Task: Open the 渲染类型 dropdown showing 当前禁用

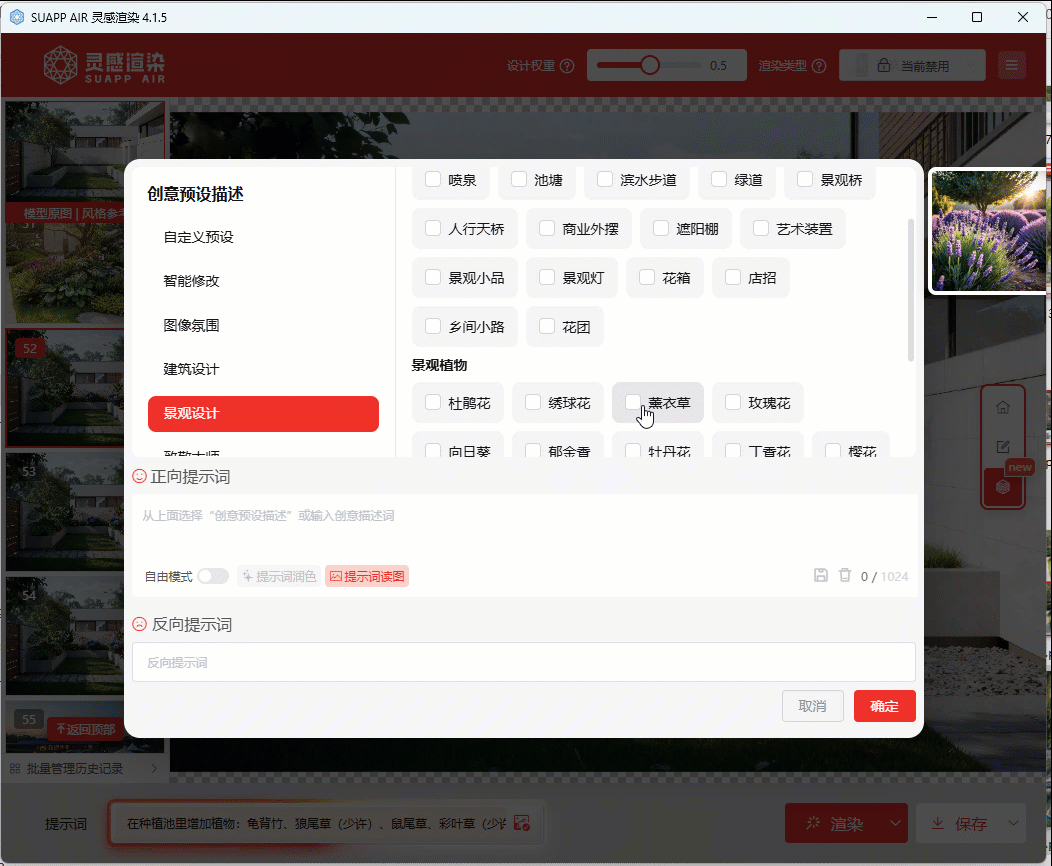Action: 912,66
